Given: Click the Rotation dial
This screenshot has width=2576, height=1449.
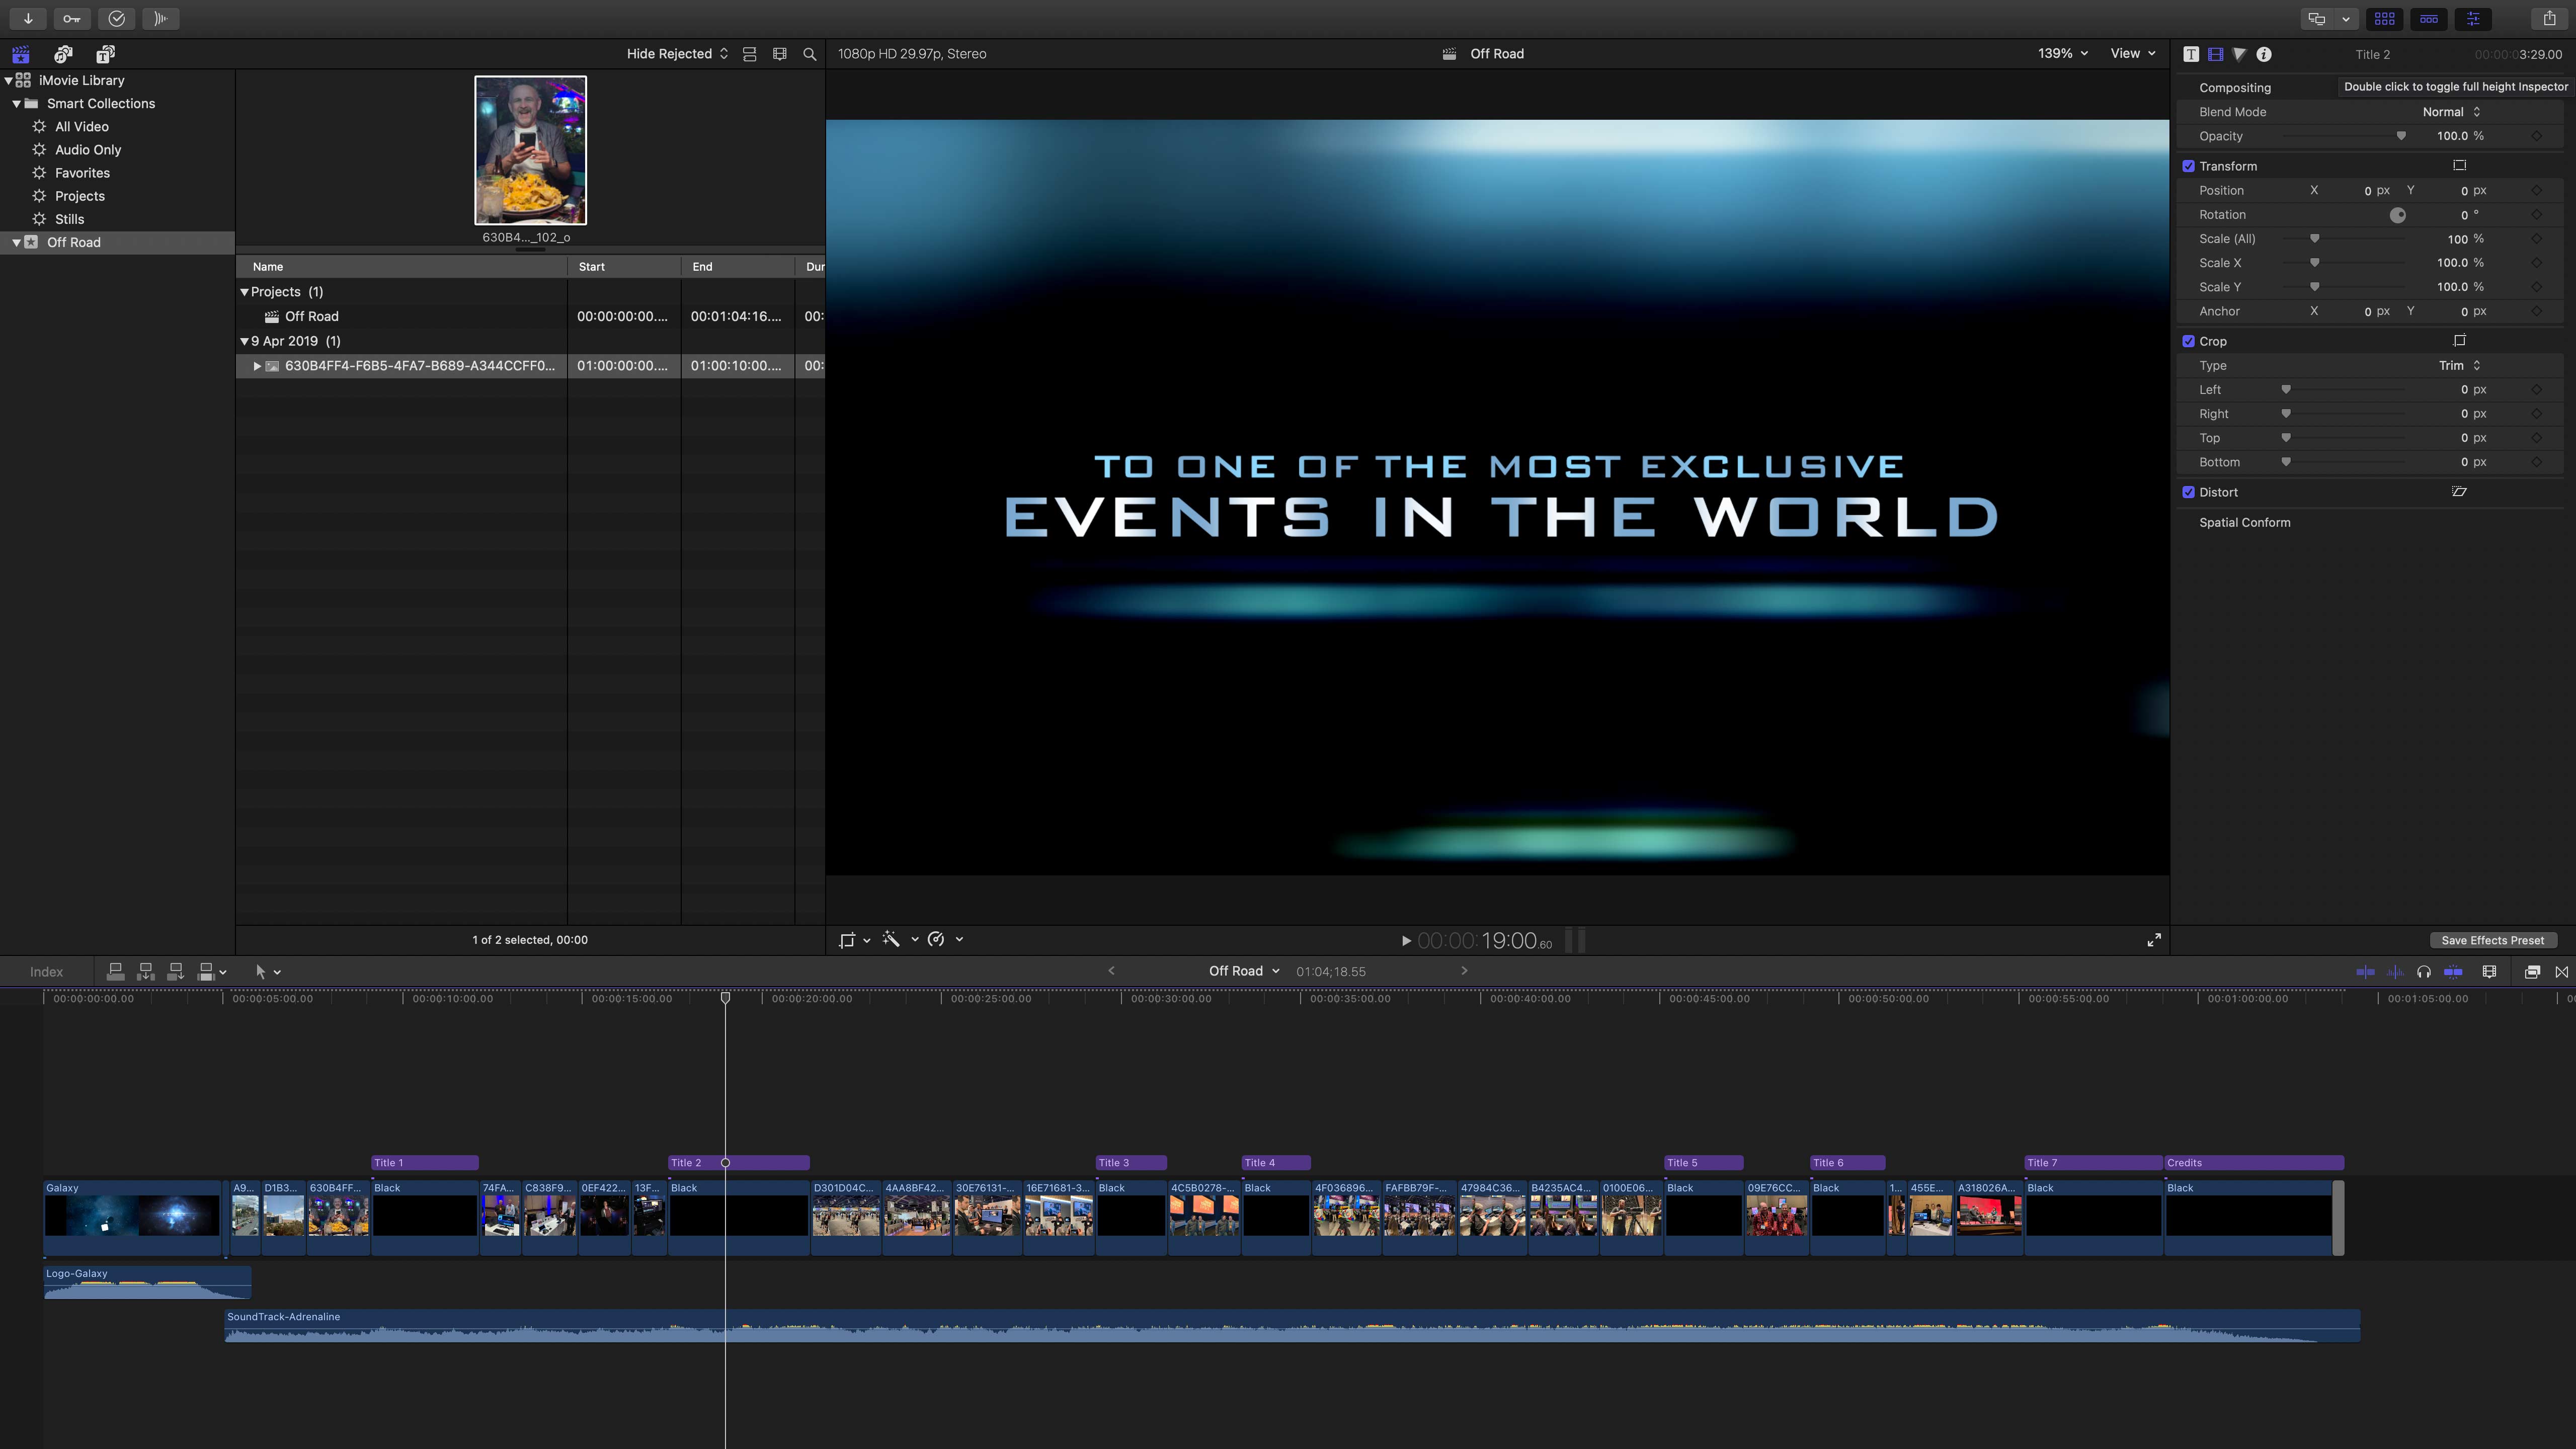Looking at the screenshot, I should pos(2398,215).
